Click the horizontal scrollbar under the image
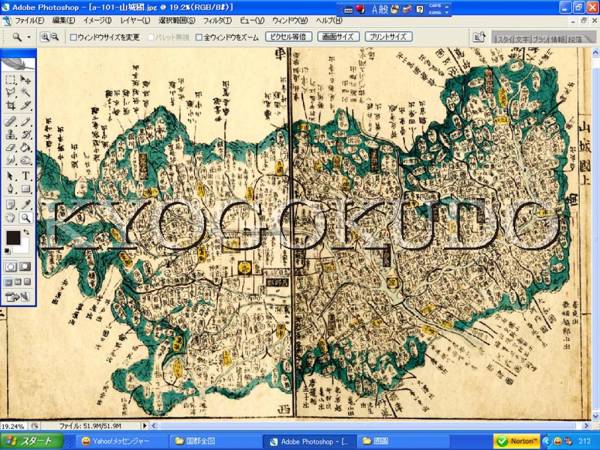The width and height of the screenshot is (600, 450). (x=369, y=426)
